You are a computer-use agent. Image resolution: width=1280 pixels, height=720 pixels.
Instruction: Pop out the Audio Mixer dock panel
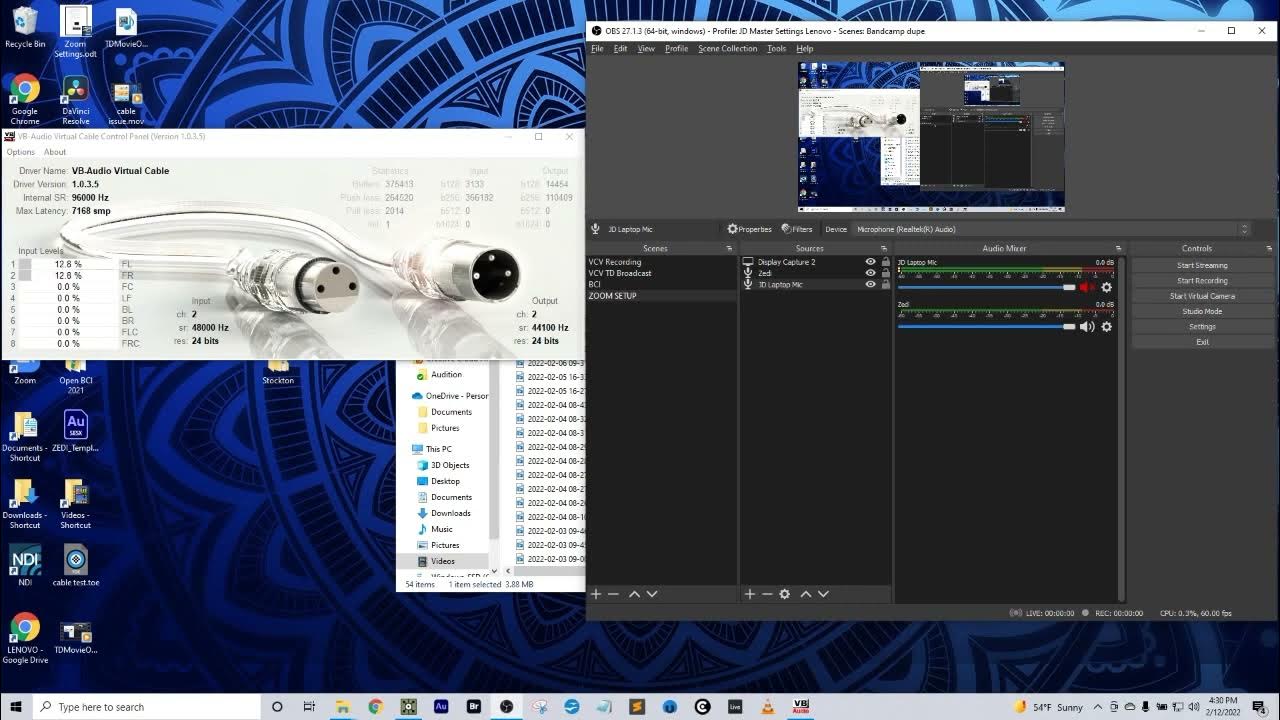pos(1118,249)
